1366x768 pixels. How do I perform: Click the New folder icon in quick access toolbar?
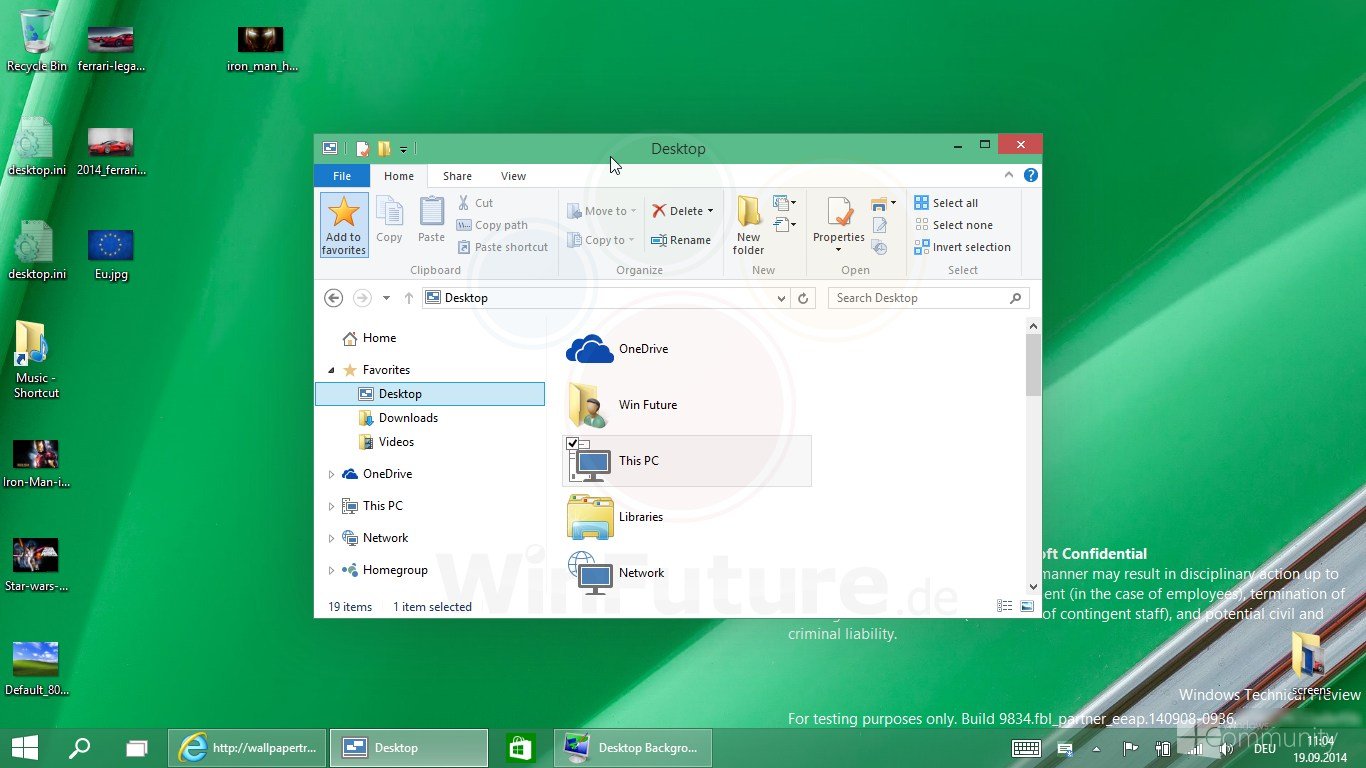point(384,149)
